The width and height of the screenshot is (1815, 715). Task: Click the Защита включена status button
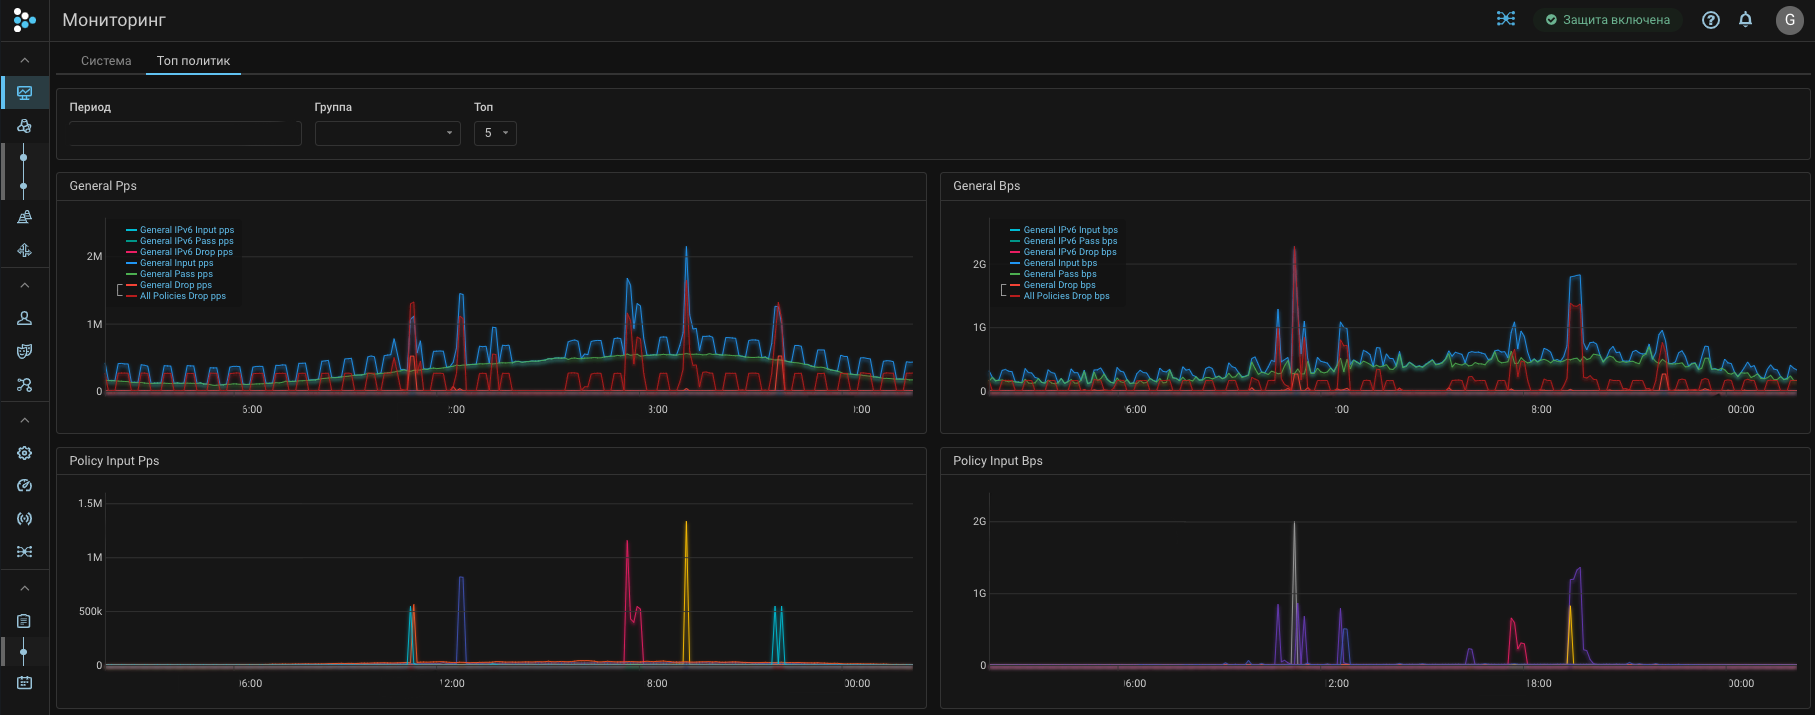pos(1607,20)
